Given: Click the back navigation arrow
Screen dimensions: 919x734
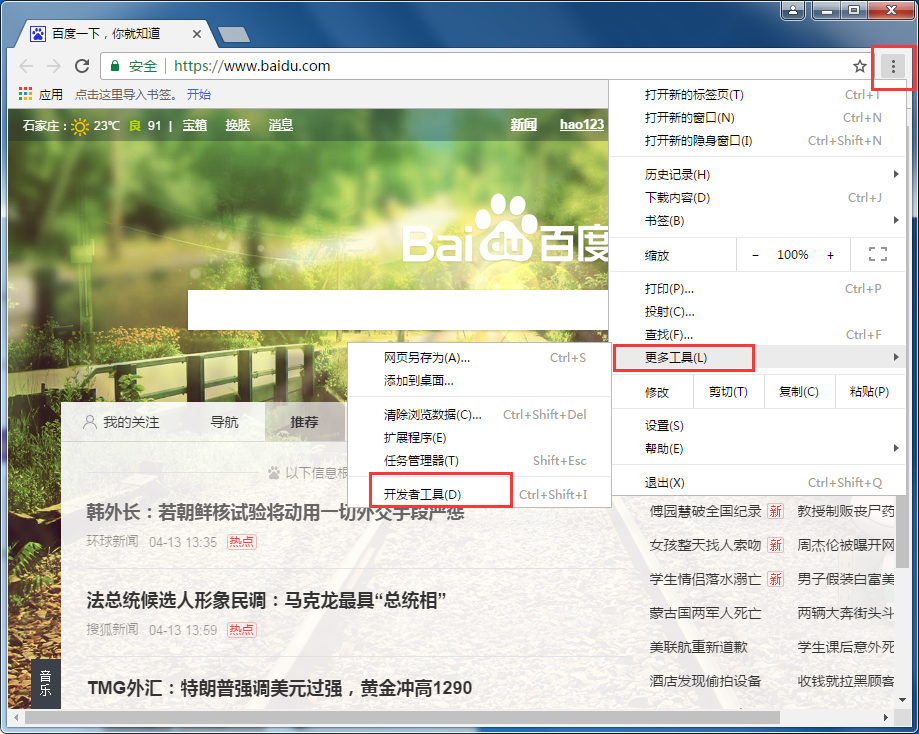Looking at the screenshot, I should [x=26, y=66].
